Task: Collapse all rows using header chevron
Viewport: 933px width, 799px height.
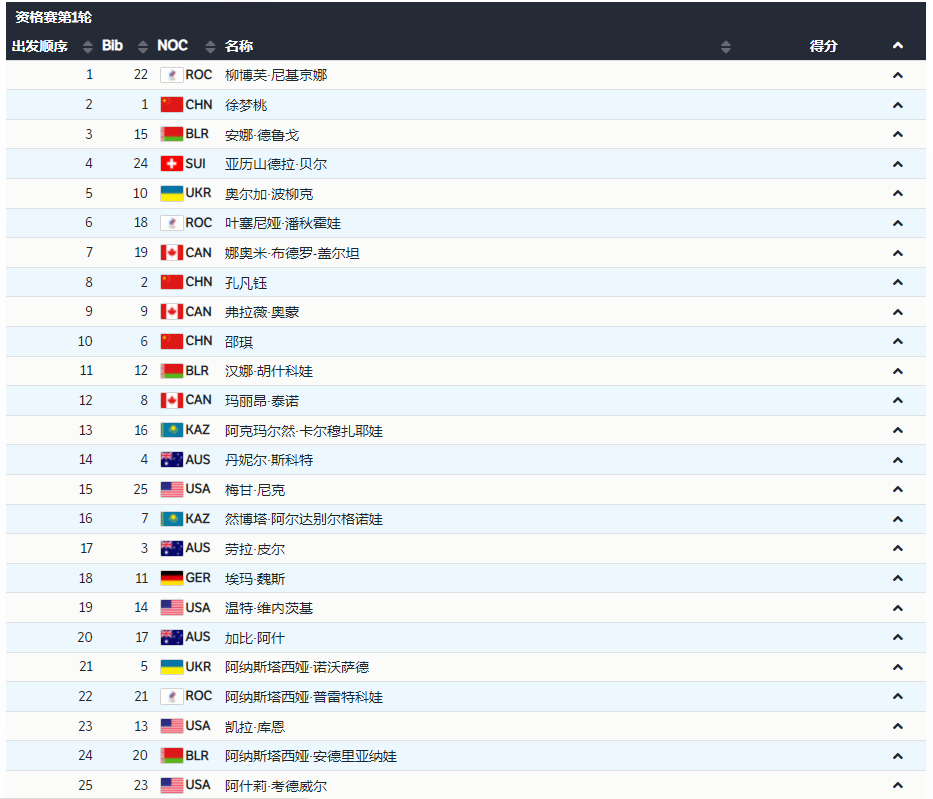Action: point(897,46)
